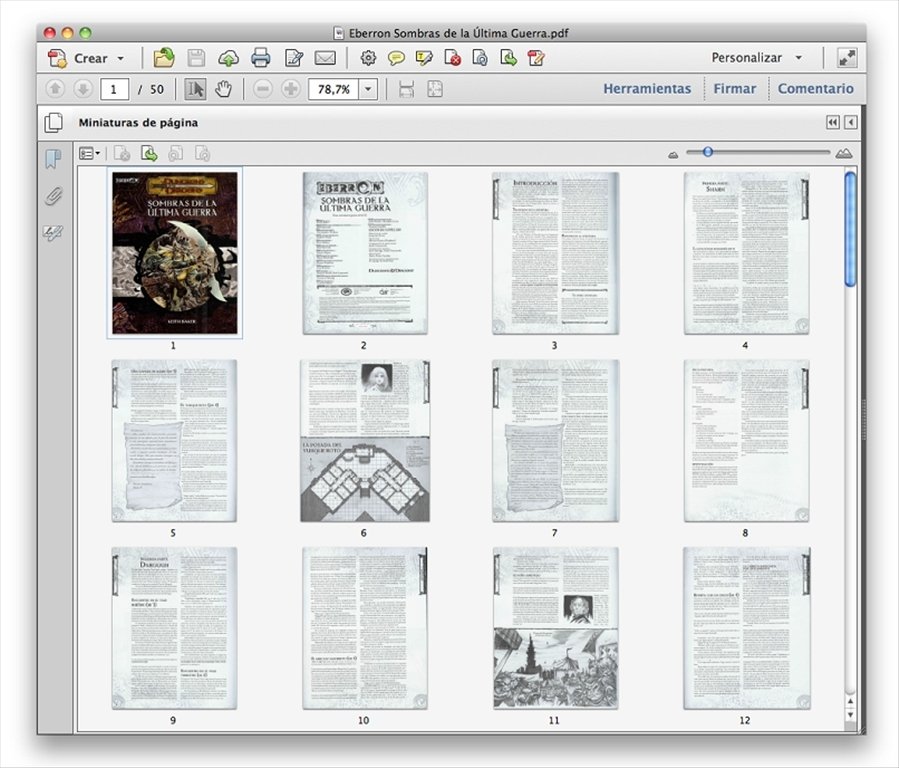Open a file with folder icon
Image resolution: width=899 pixels, height=768 pixels.
164,58
